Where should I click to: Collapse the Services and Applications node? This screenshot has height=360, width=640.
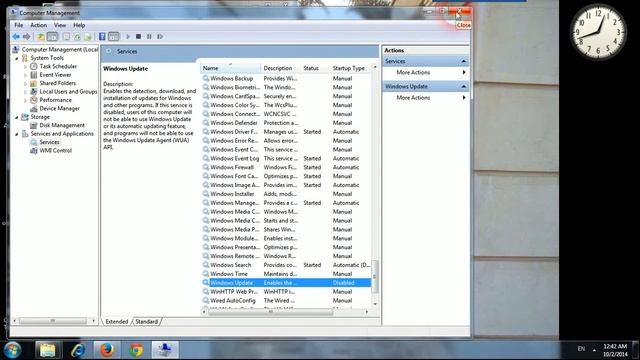pos(17,134)
